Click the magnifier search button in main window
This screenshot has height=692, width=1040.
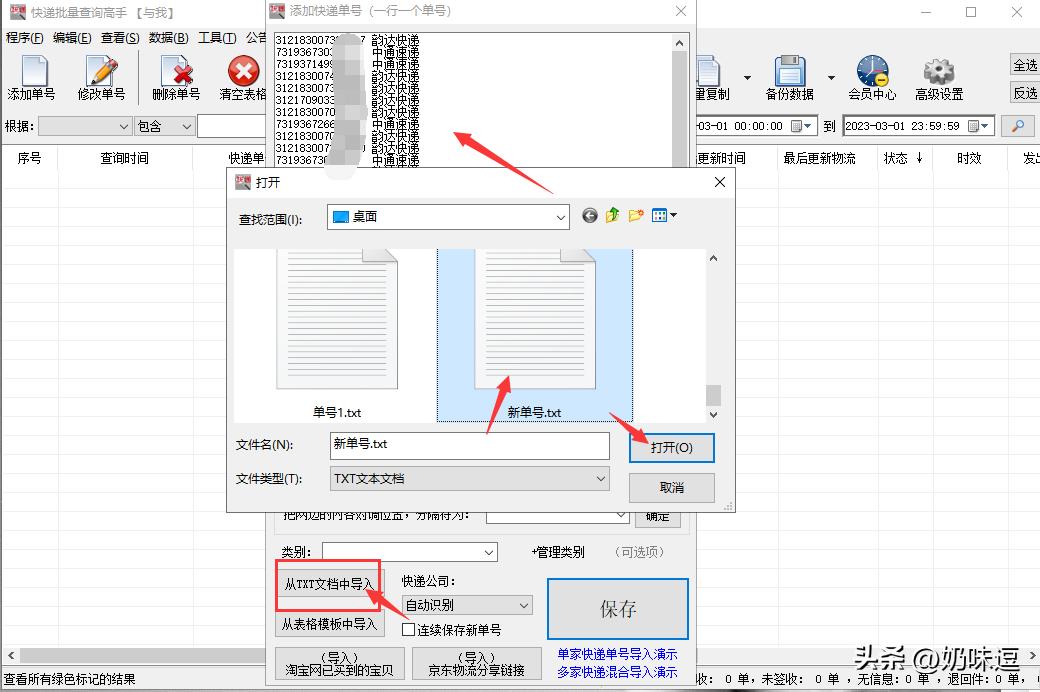click(x=1017, y=125)
